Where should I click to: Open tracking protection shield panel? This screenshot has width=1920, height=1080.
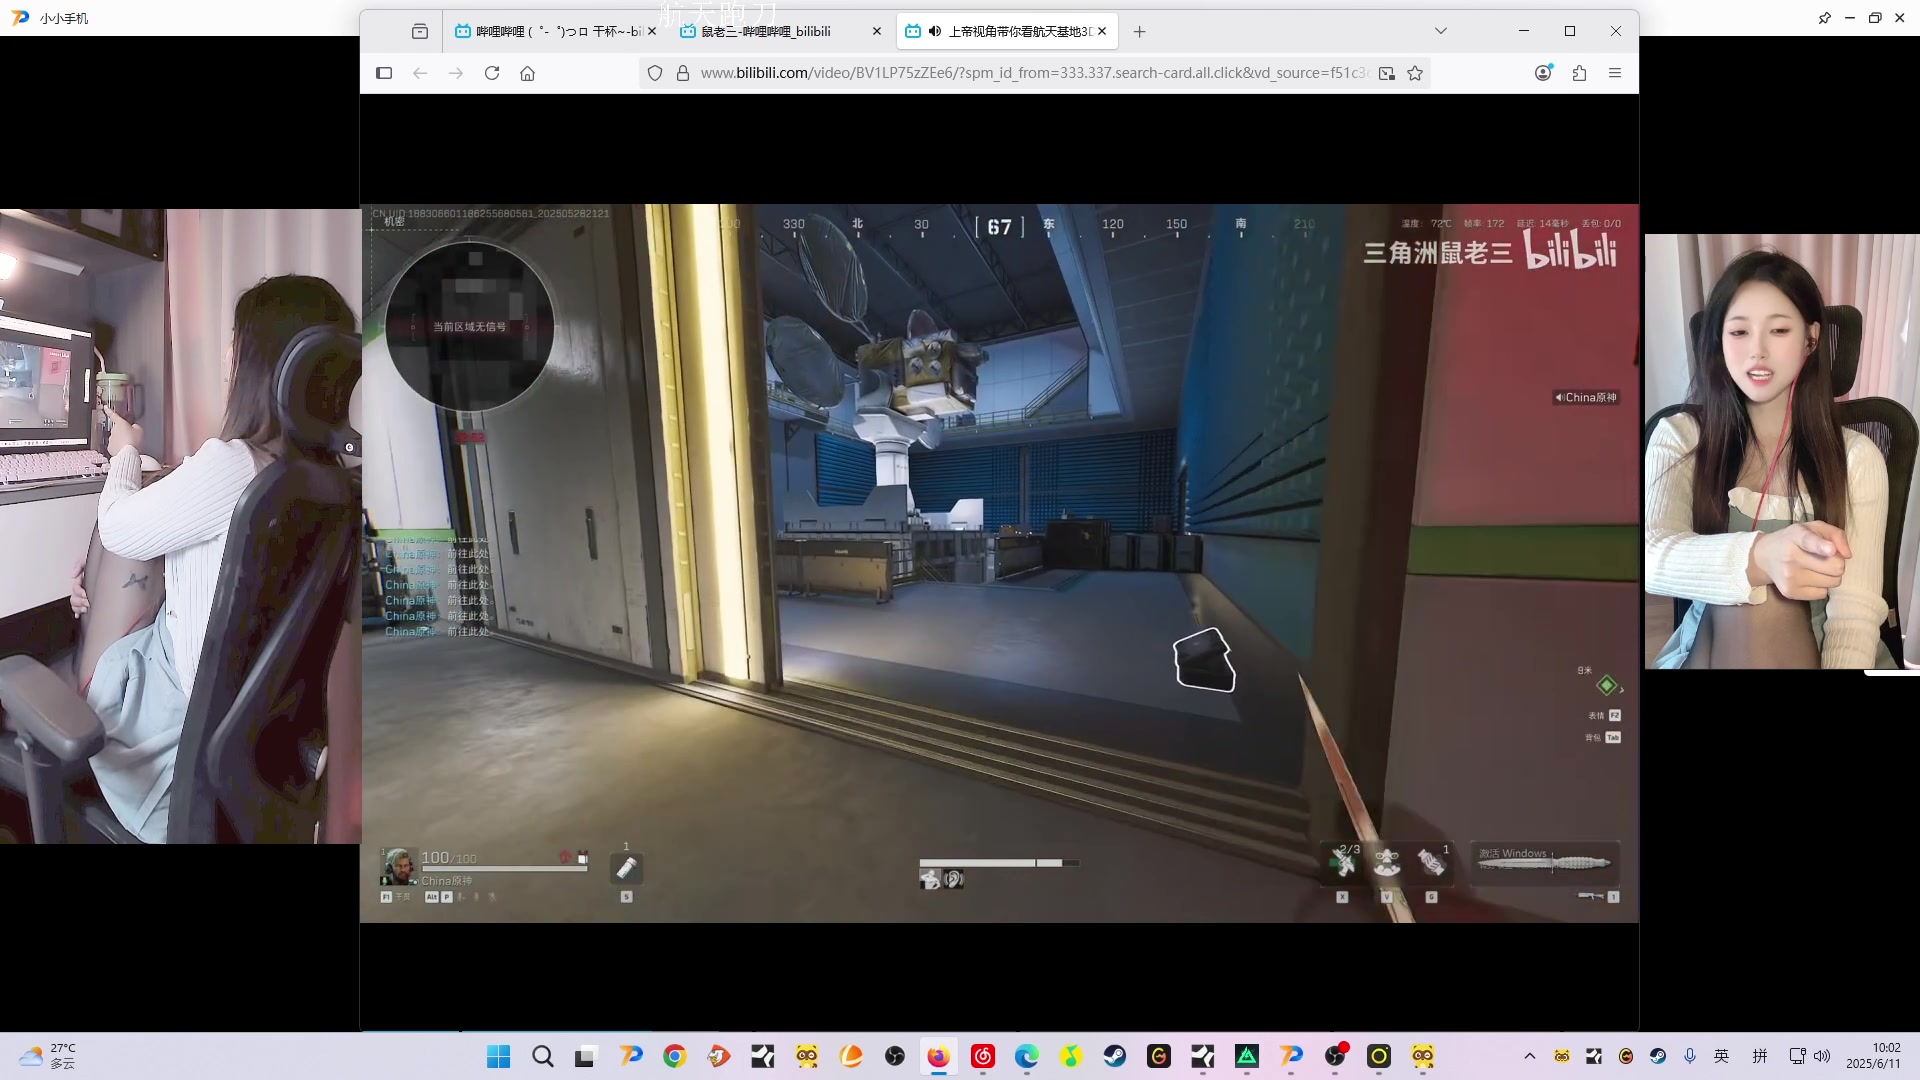click(655, 73)
